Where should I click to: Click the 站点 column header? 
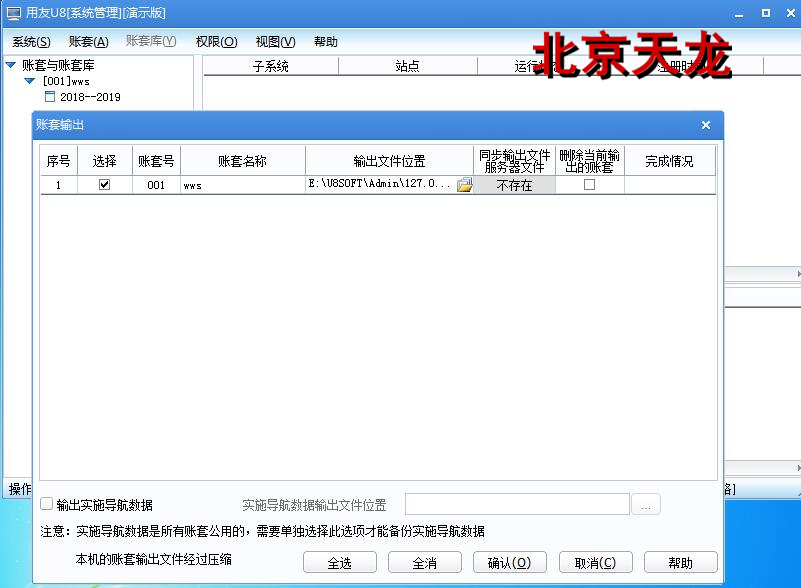407,66
